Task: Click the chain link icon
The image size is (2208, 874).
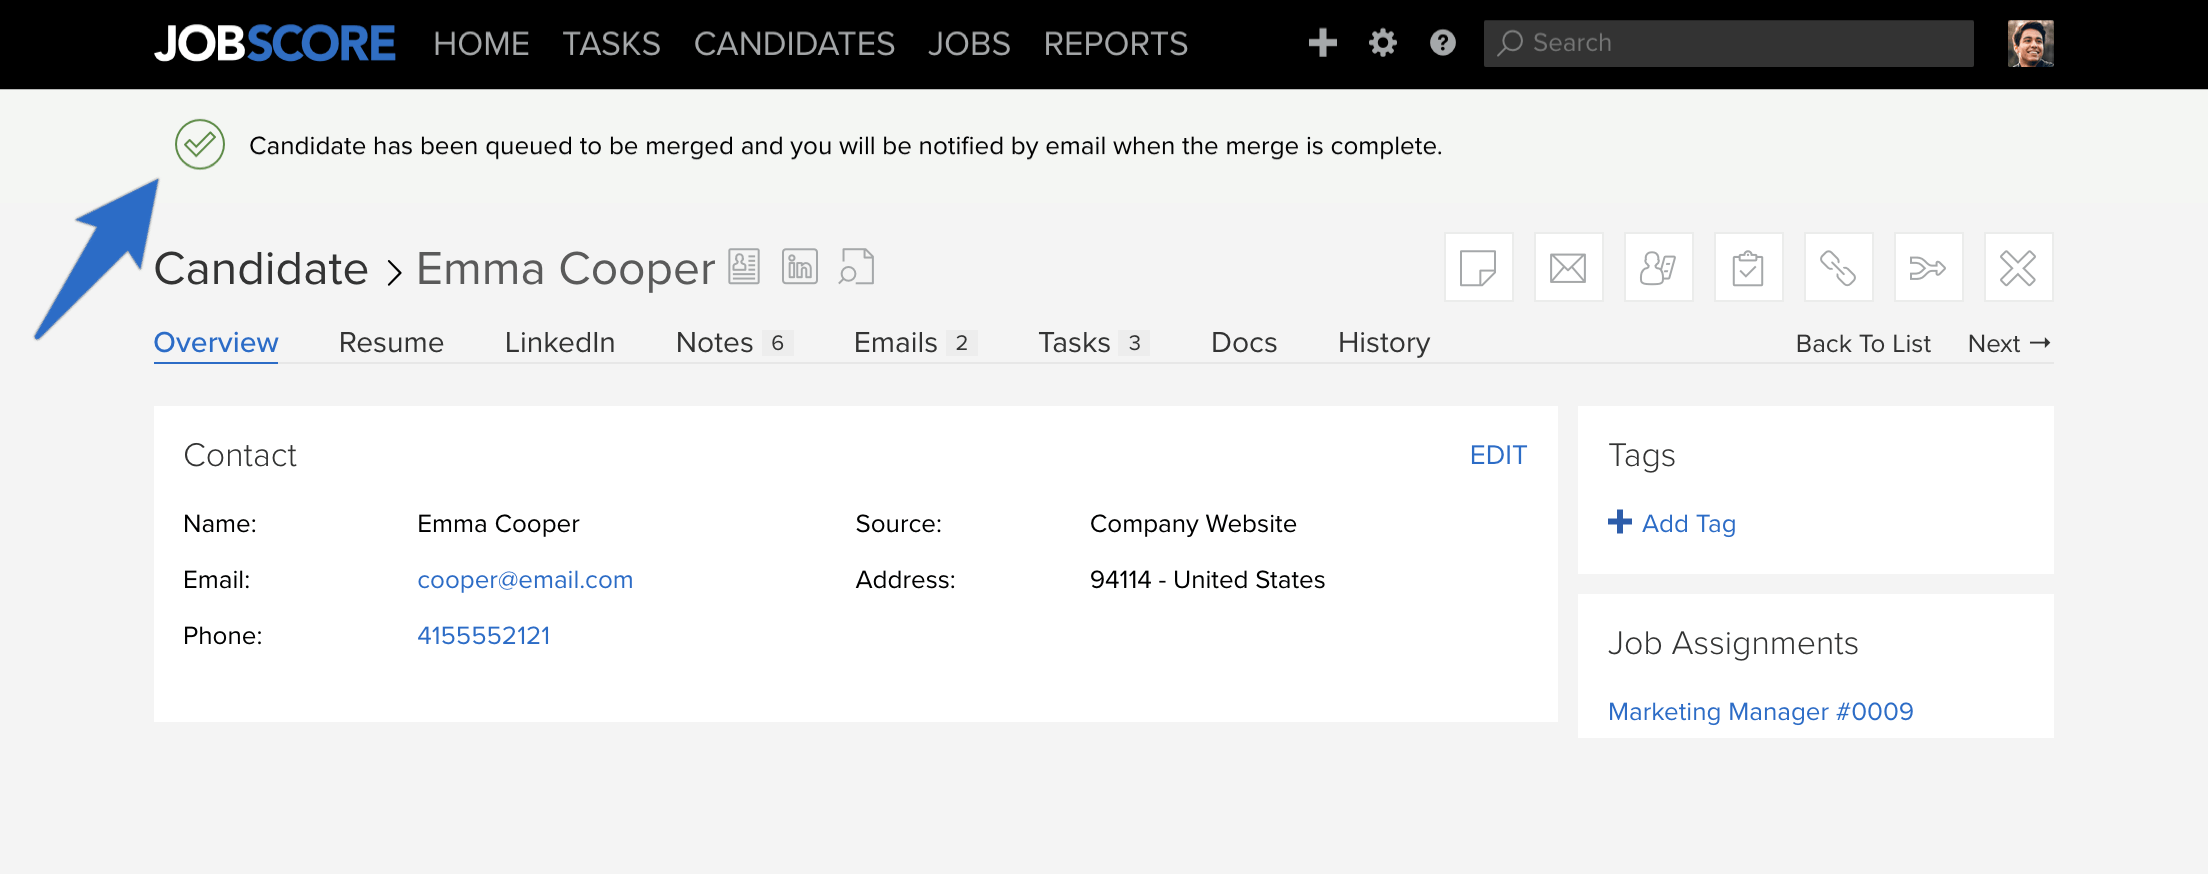Action: click(1839, 268)
